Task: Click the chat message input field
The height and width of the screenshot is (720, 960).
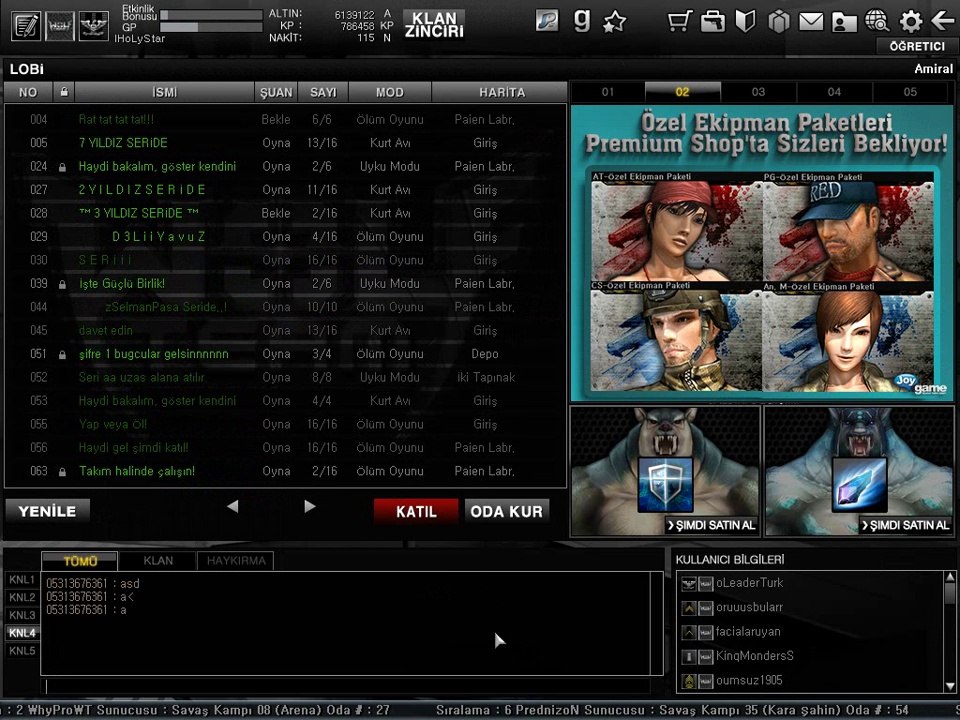Action: pos(347,686)
